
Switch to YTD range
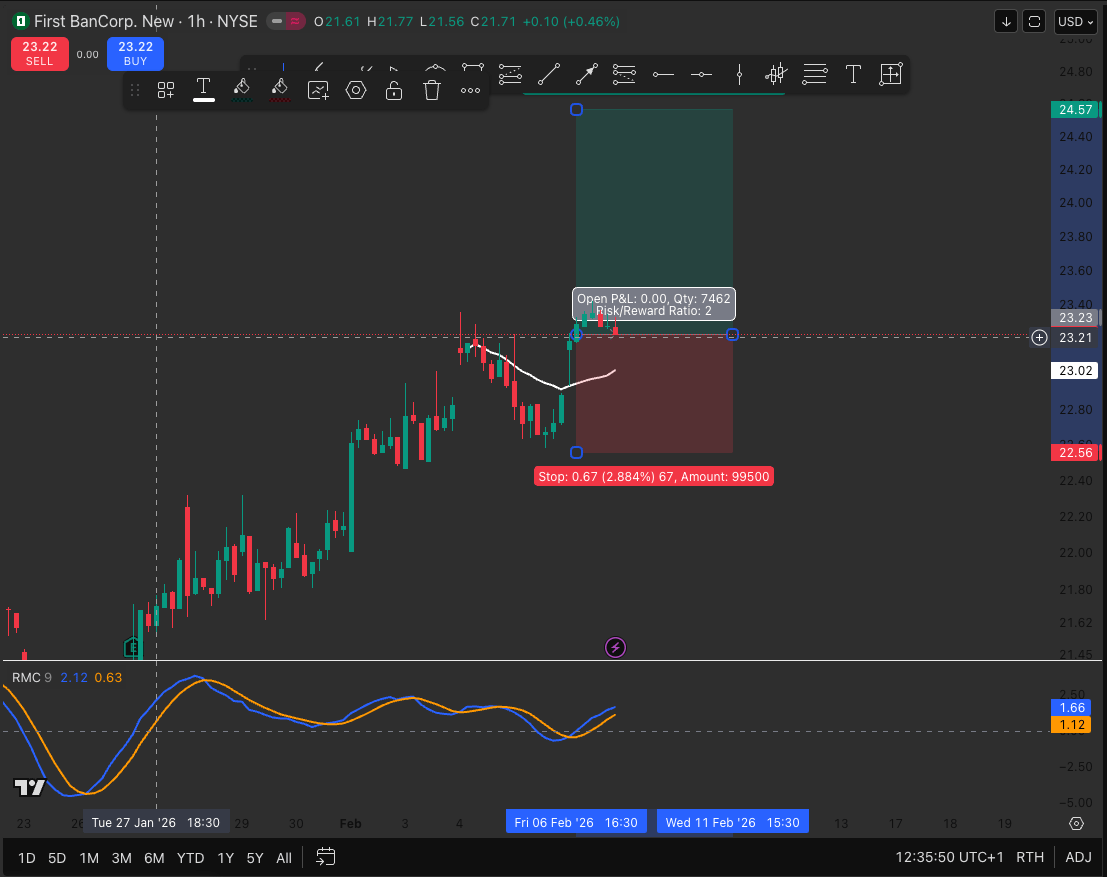point(190,858)
